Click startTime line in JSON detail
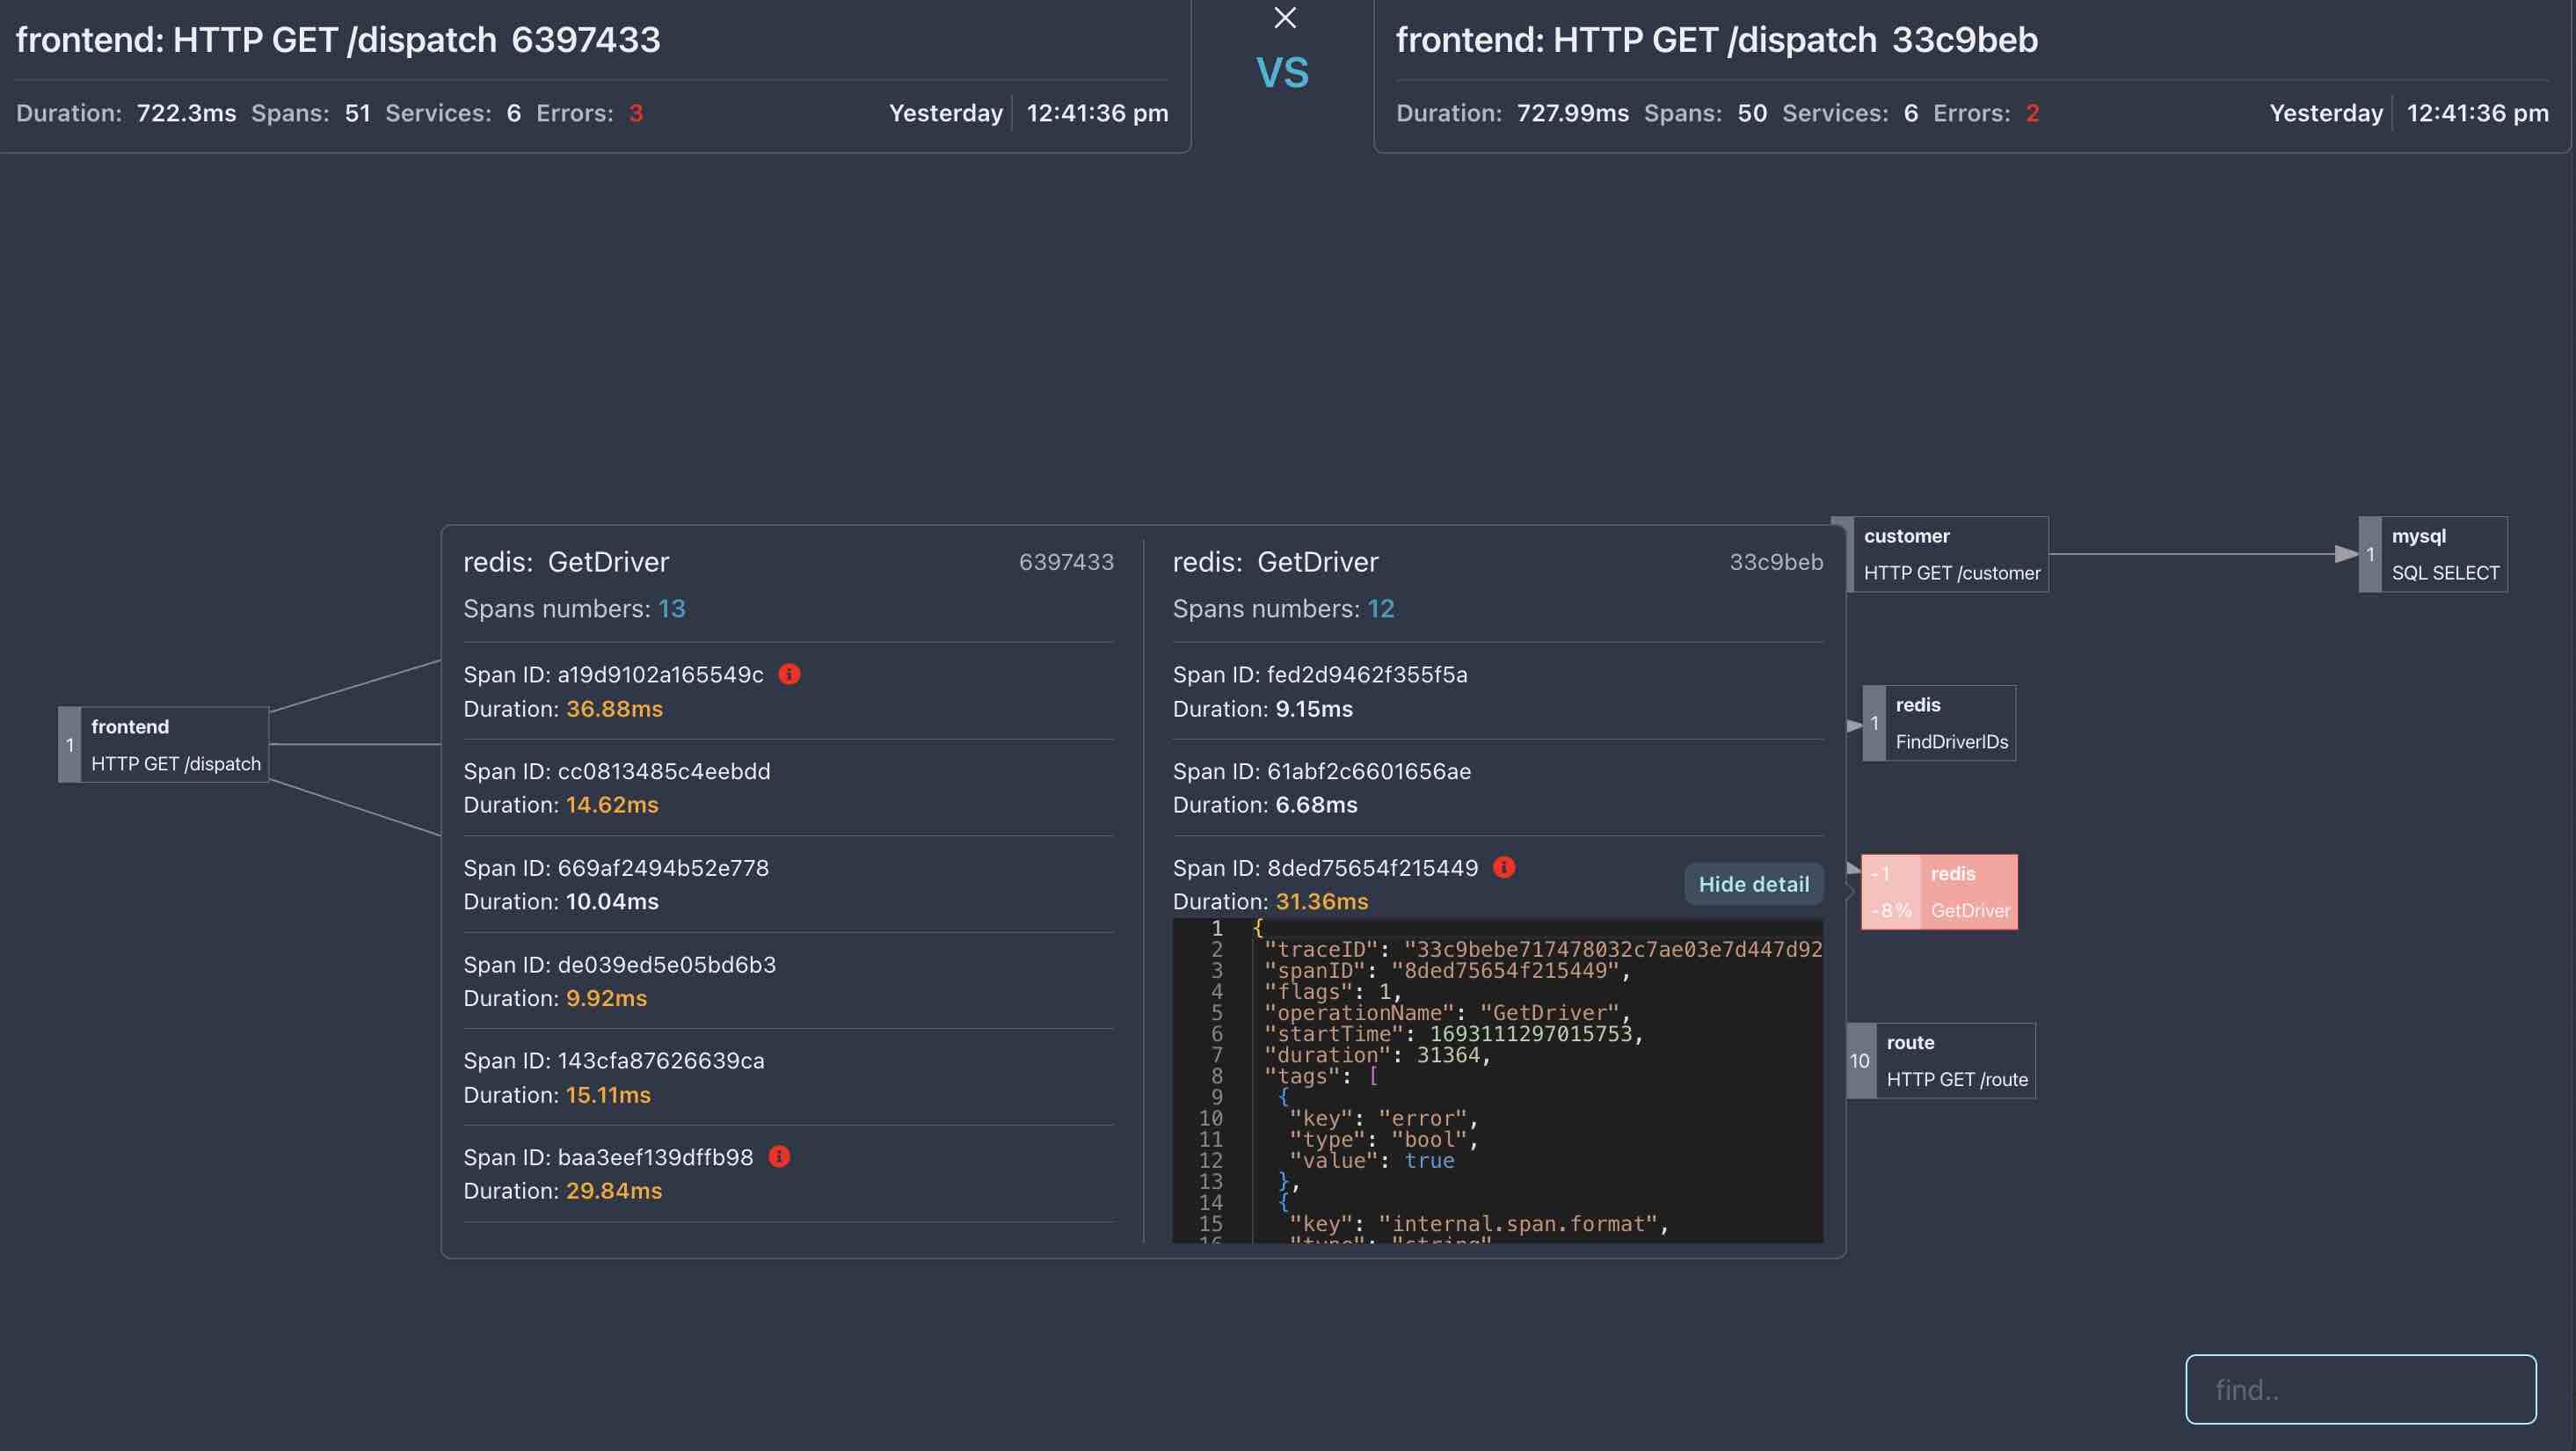Viewport: 2576px width, 1451px height. 1453,1033
